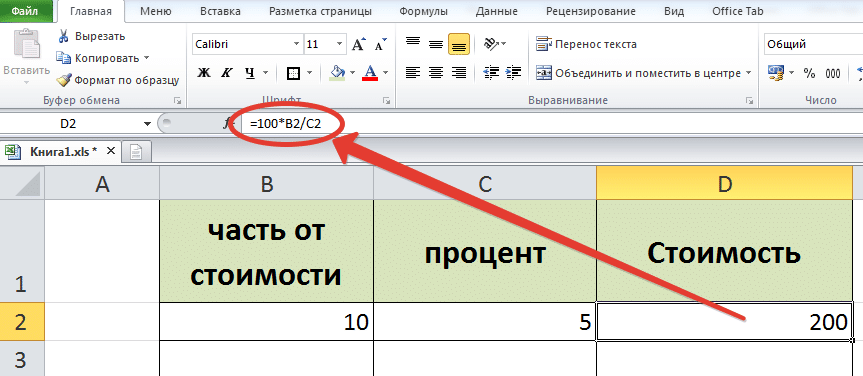Switch to the Вставка tab
Viewport: 863px width, 376px height.
tap(220, 11)
